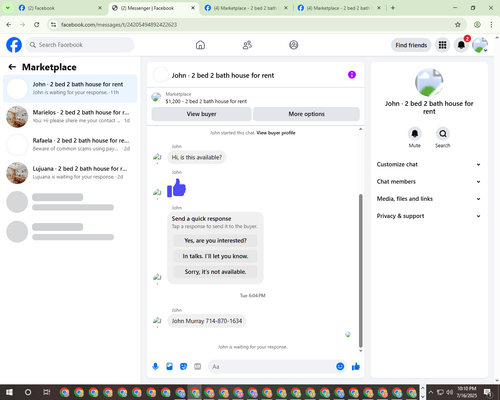Go back with the browser back arrow
The width and height of the screenshot is (500, 400).
pyautogui.click(x=9, y=25)
